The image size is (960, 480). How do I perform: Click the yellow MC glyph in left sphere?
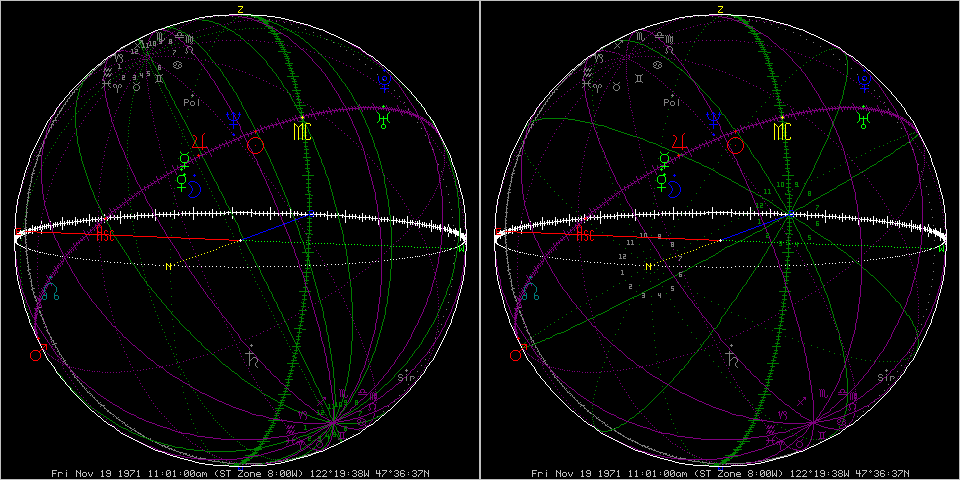click(302, 131)
